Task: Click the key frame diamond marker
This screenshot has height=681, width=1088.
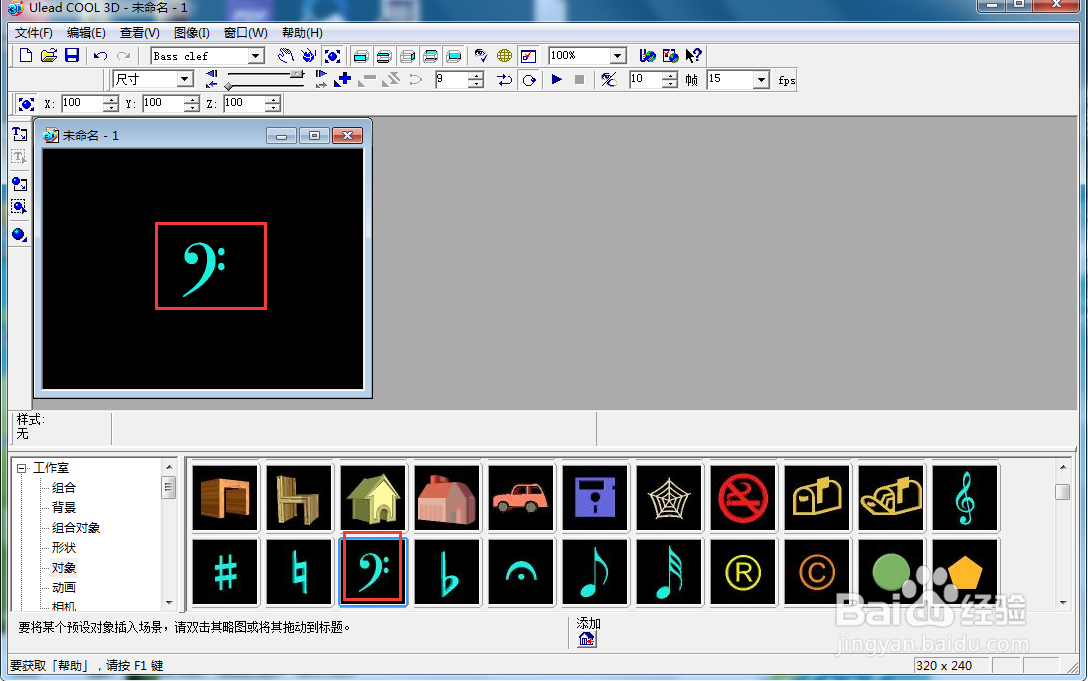Action: pos(228,86)
